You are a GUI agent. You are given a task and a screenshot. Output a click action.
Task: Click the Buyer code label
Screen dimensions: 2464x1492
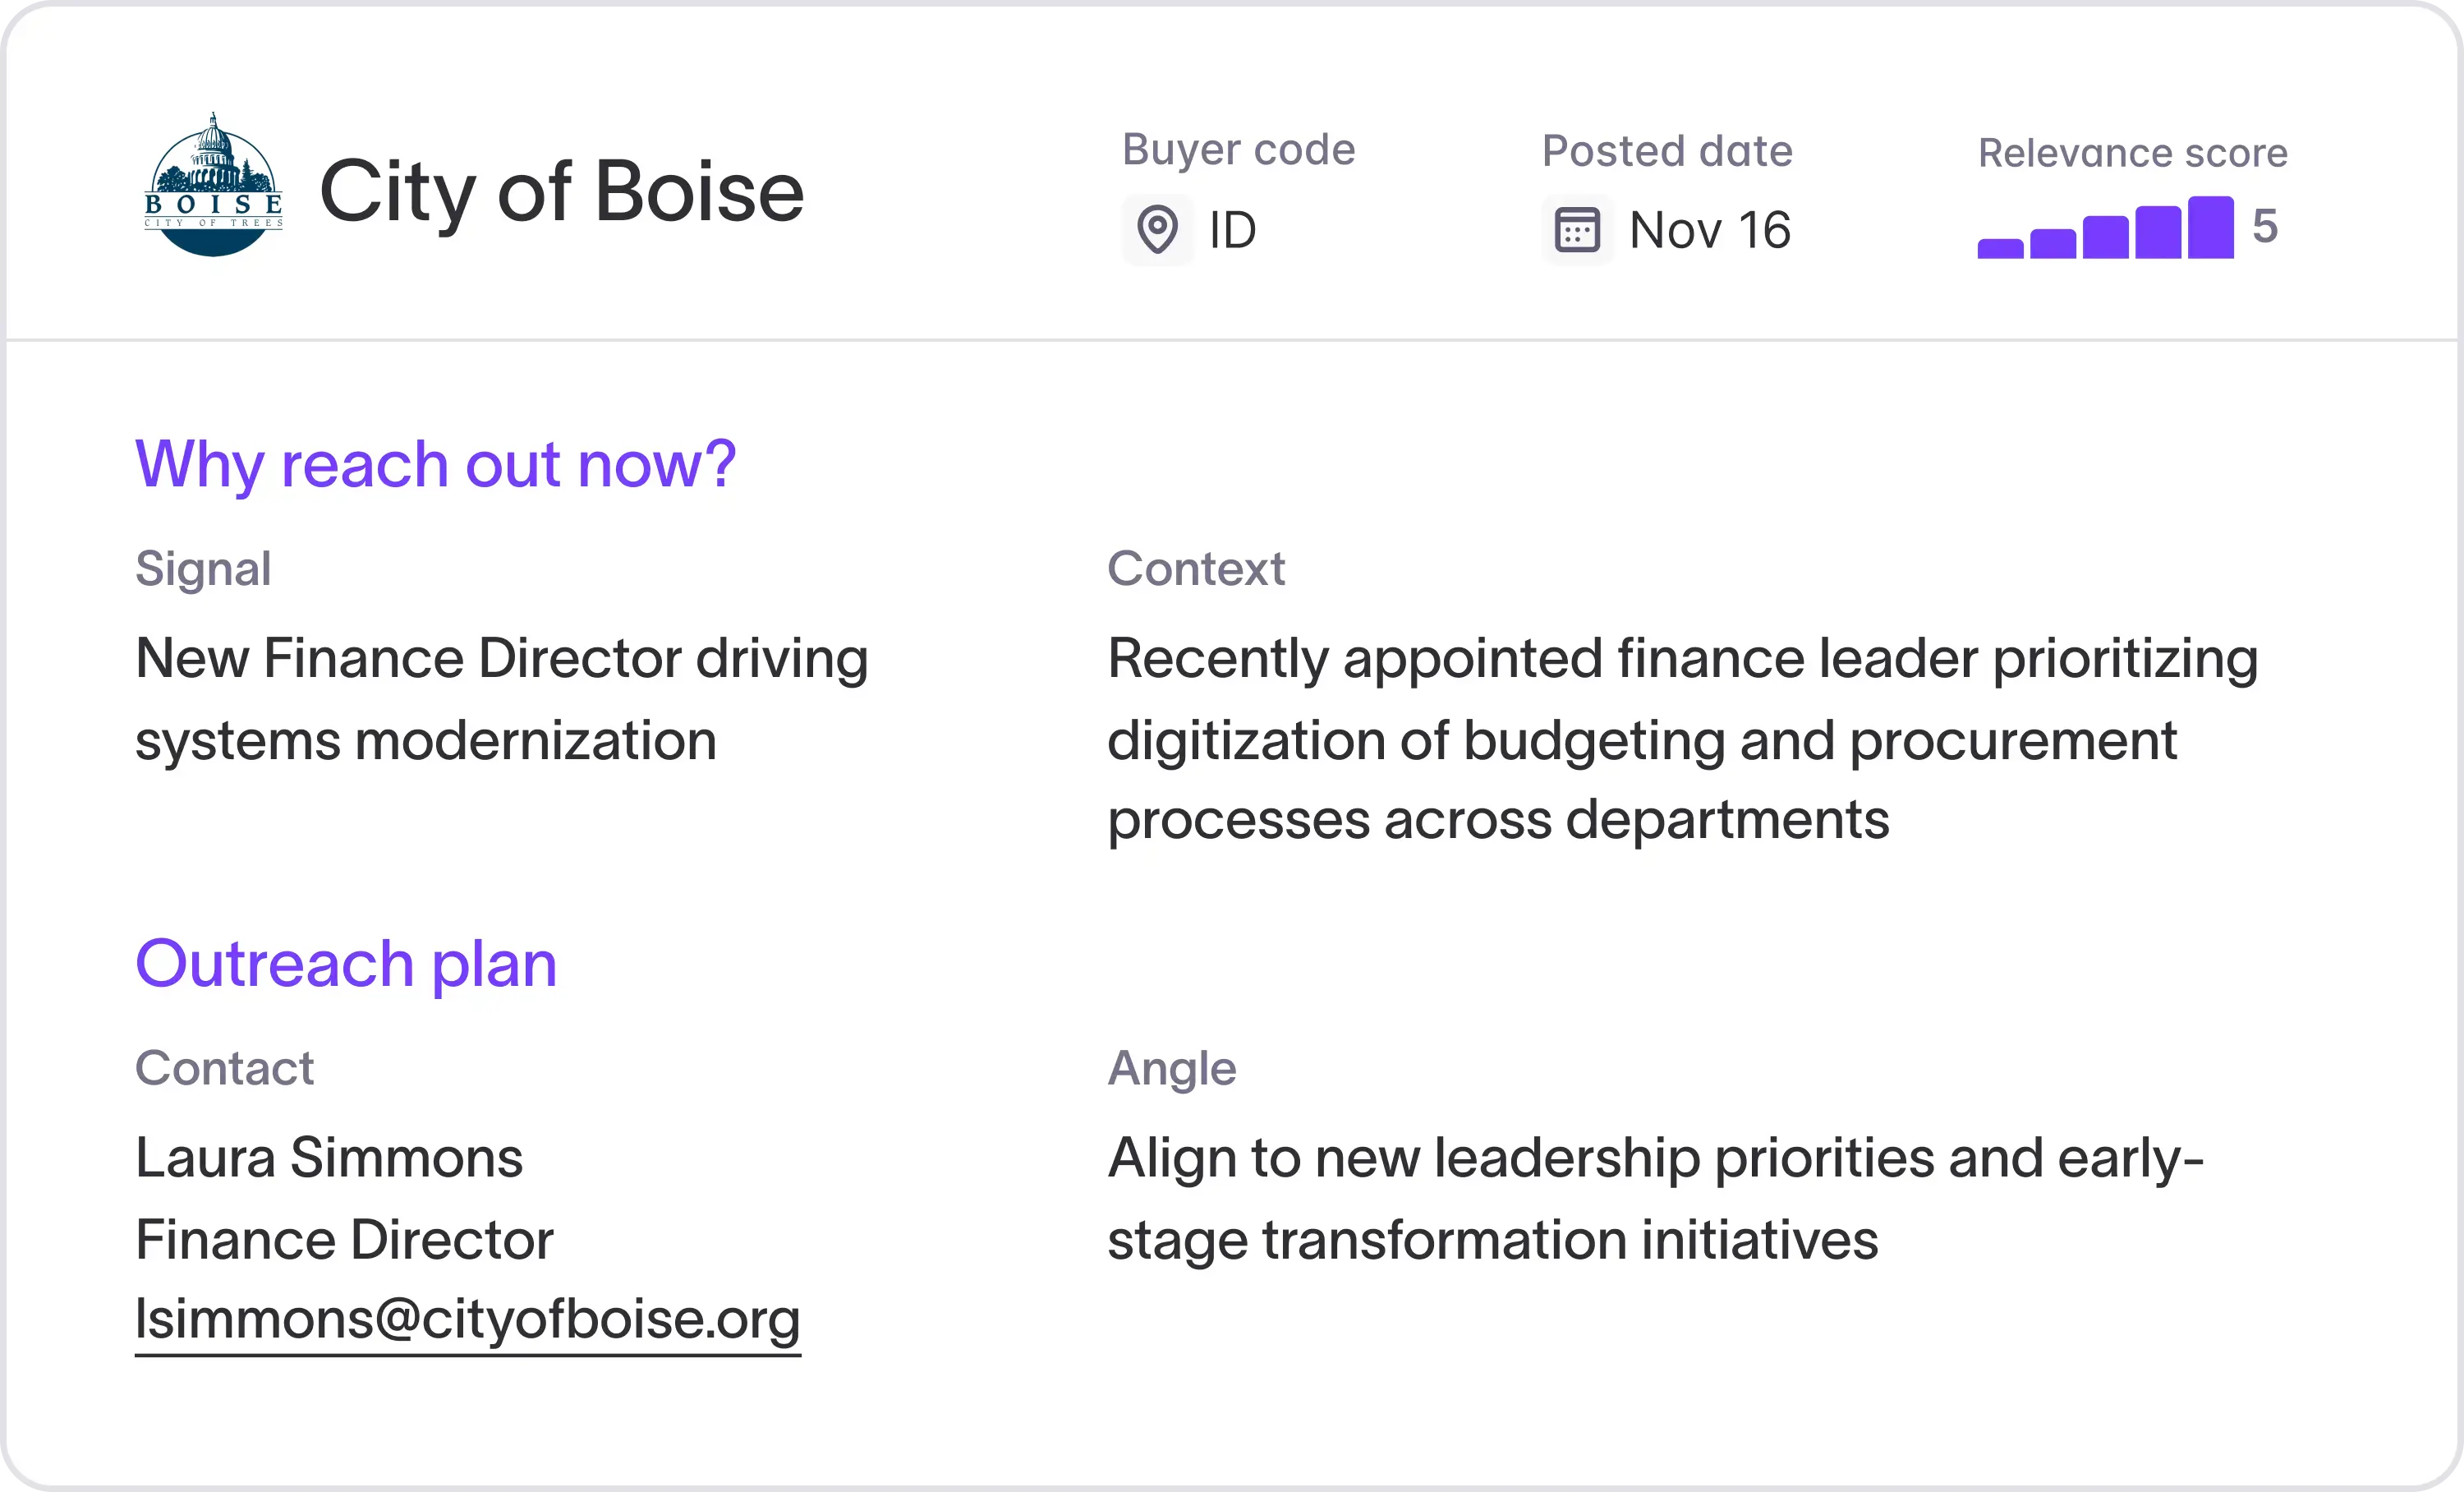point(1238,150)
